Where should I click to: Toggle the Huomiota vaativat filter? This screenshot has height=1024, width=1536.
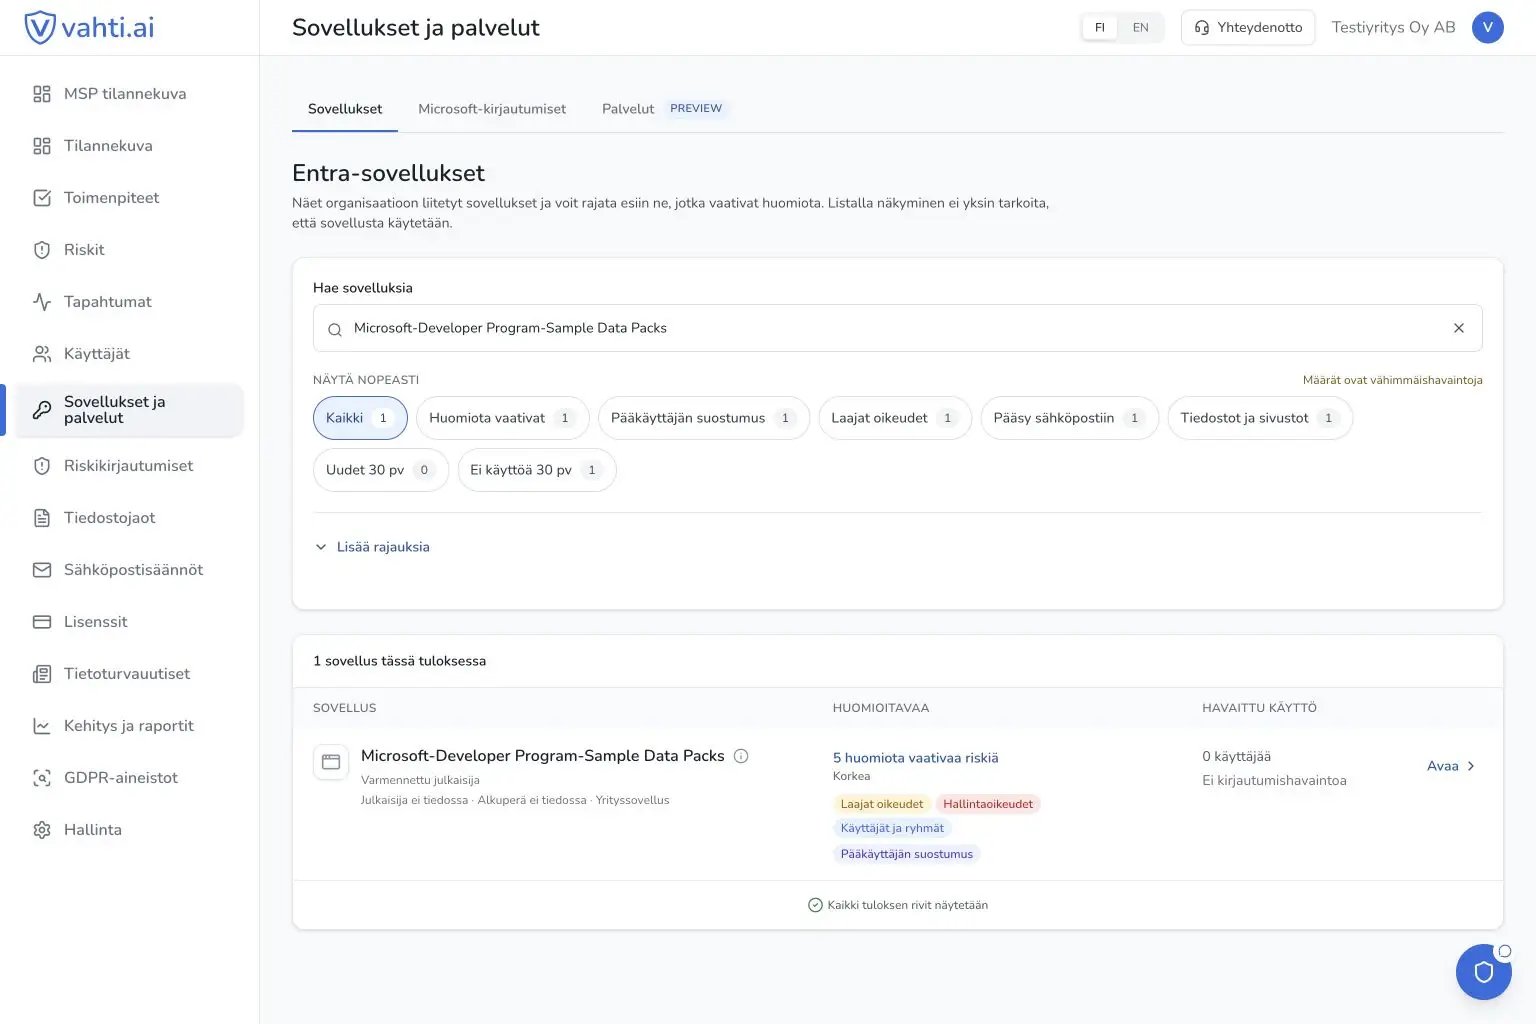(x=503, y=418)
